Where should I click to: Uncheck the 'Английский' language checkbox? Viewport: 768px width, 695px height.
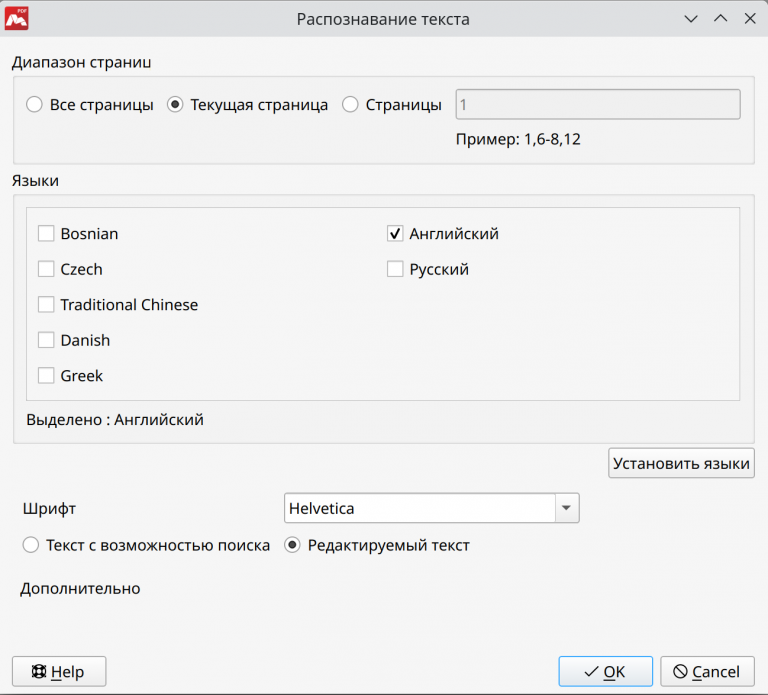click(395, 234)
